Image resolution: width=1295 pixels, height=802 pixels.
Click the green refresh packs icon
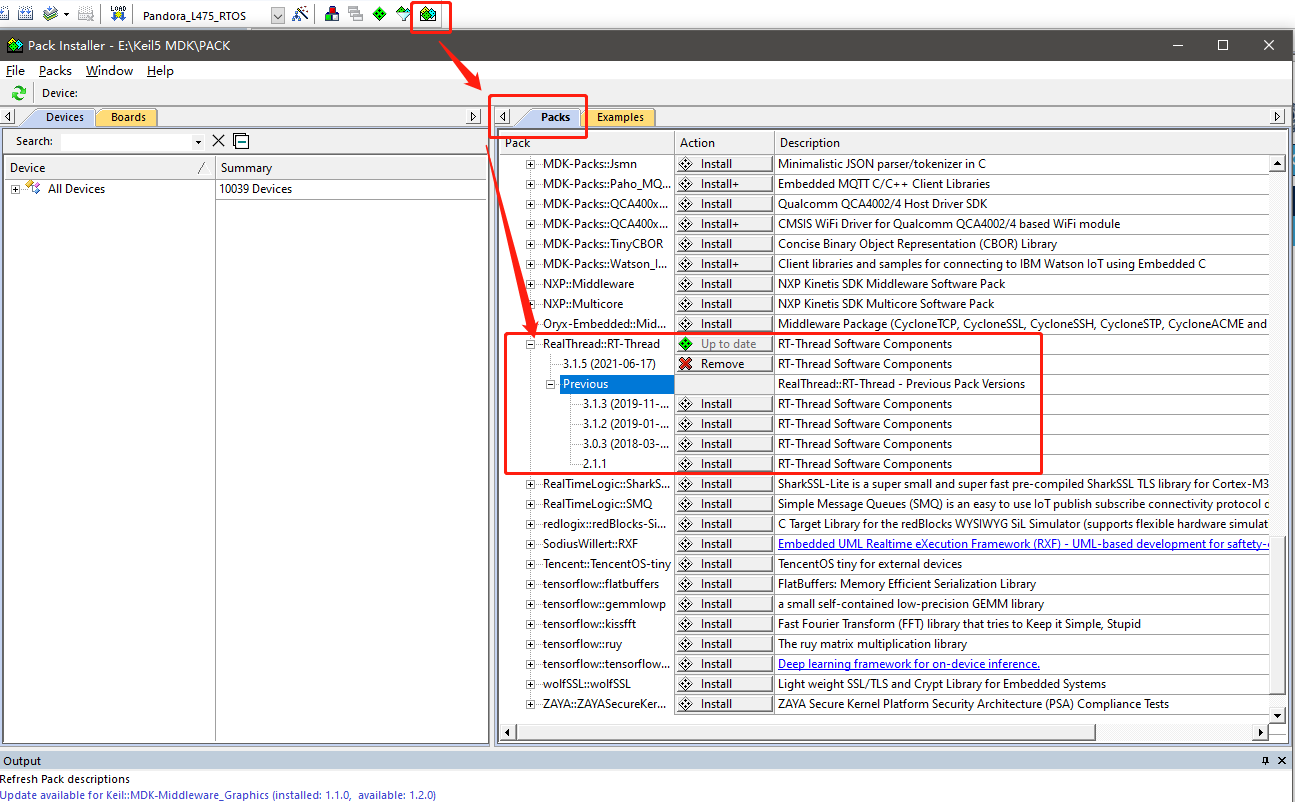coord(18,93)
